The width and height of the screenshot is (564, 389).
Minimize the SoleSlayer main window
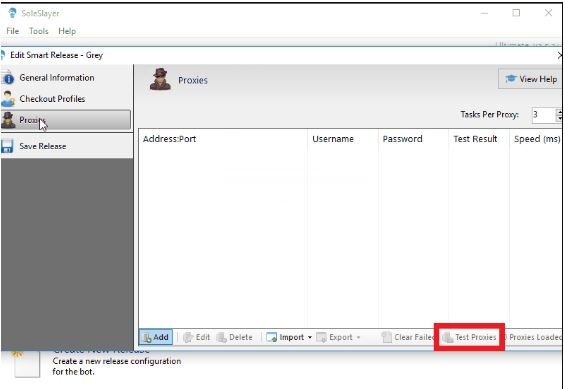[x=484, y=13]
